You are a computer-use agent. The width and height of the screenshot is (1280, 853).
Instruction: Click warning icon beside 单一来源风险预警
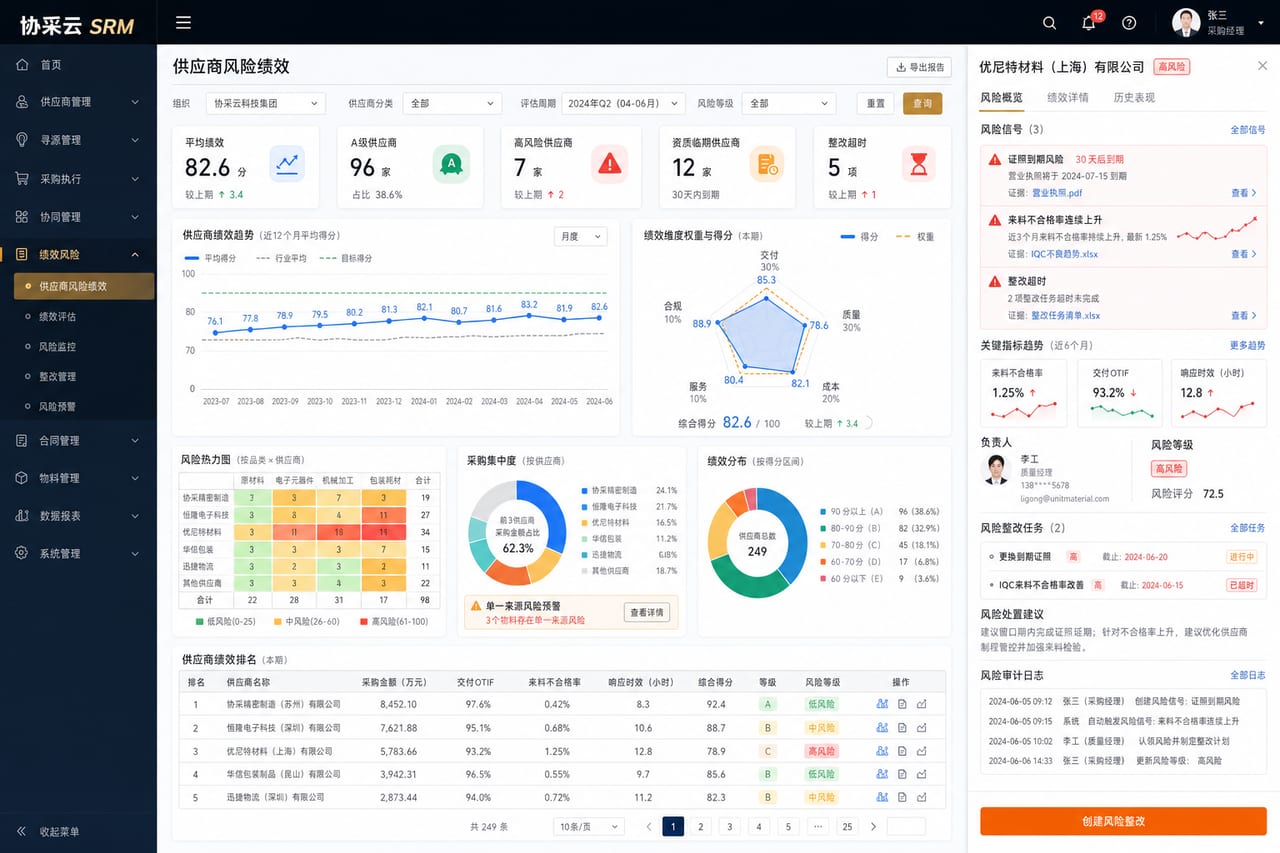point(475,606)
